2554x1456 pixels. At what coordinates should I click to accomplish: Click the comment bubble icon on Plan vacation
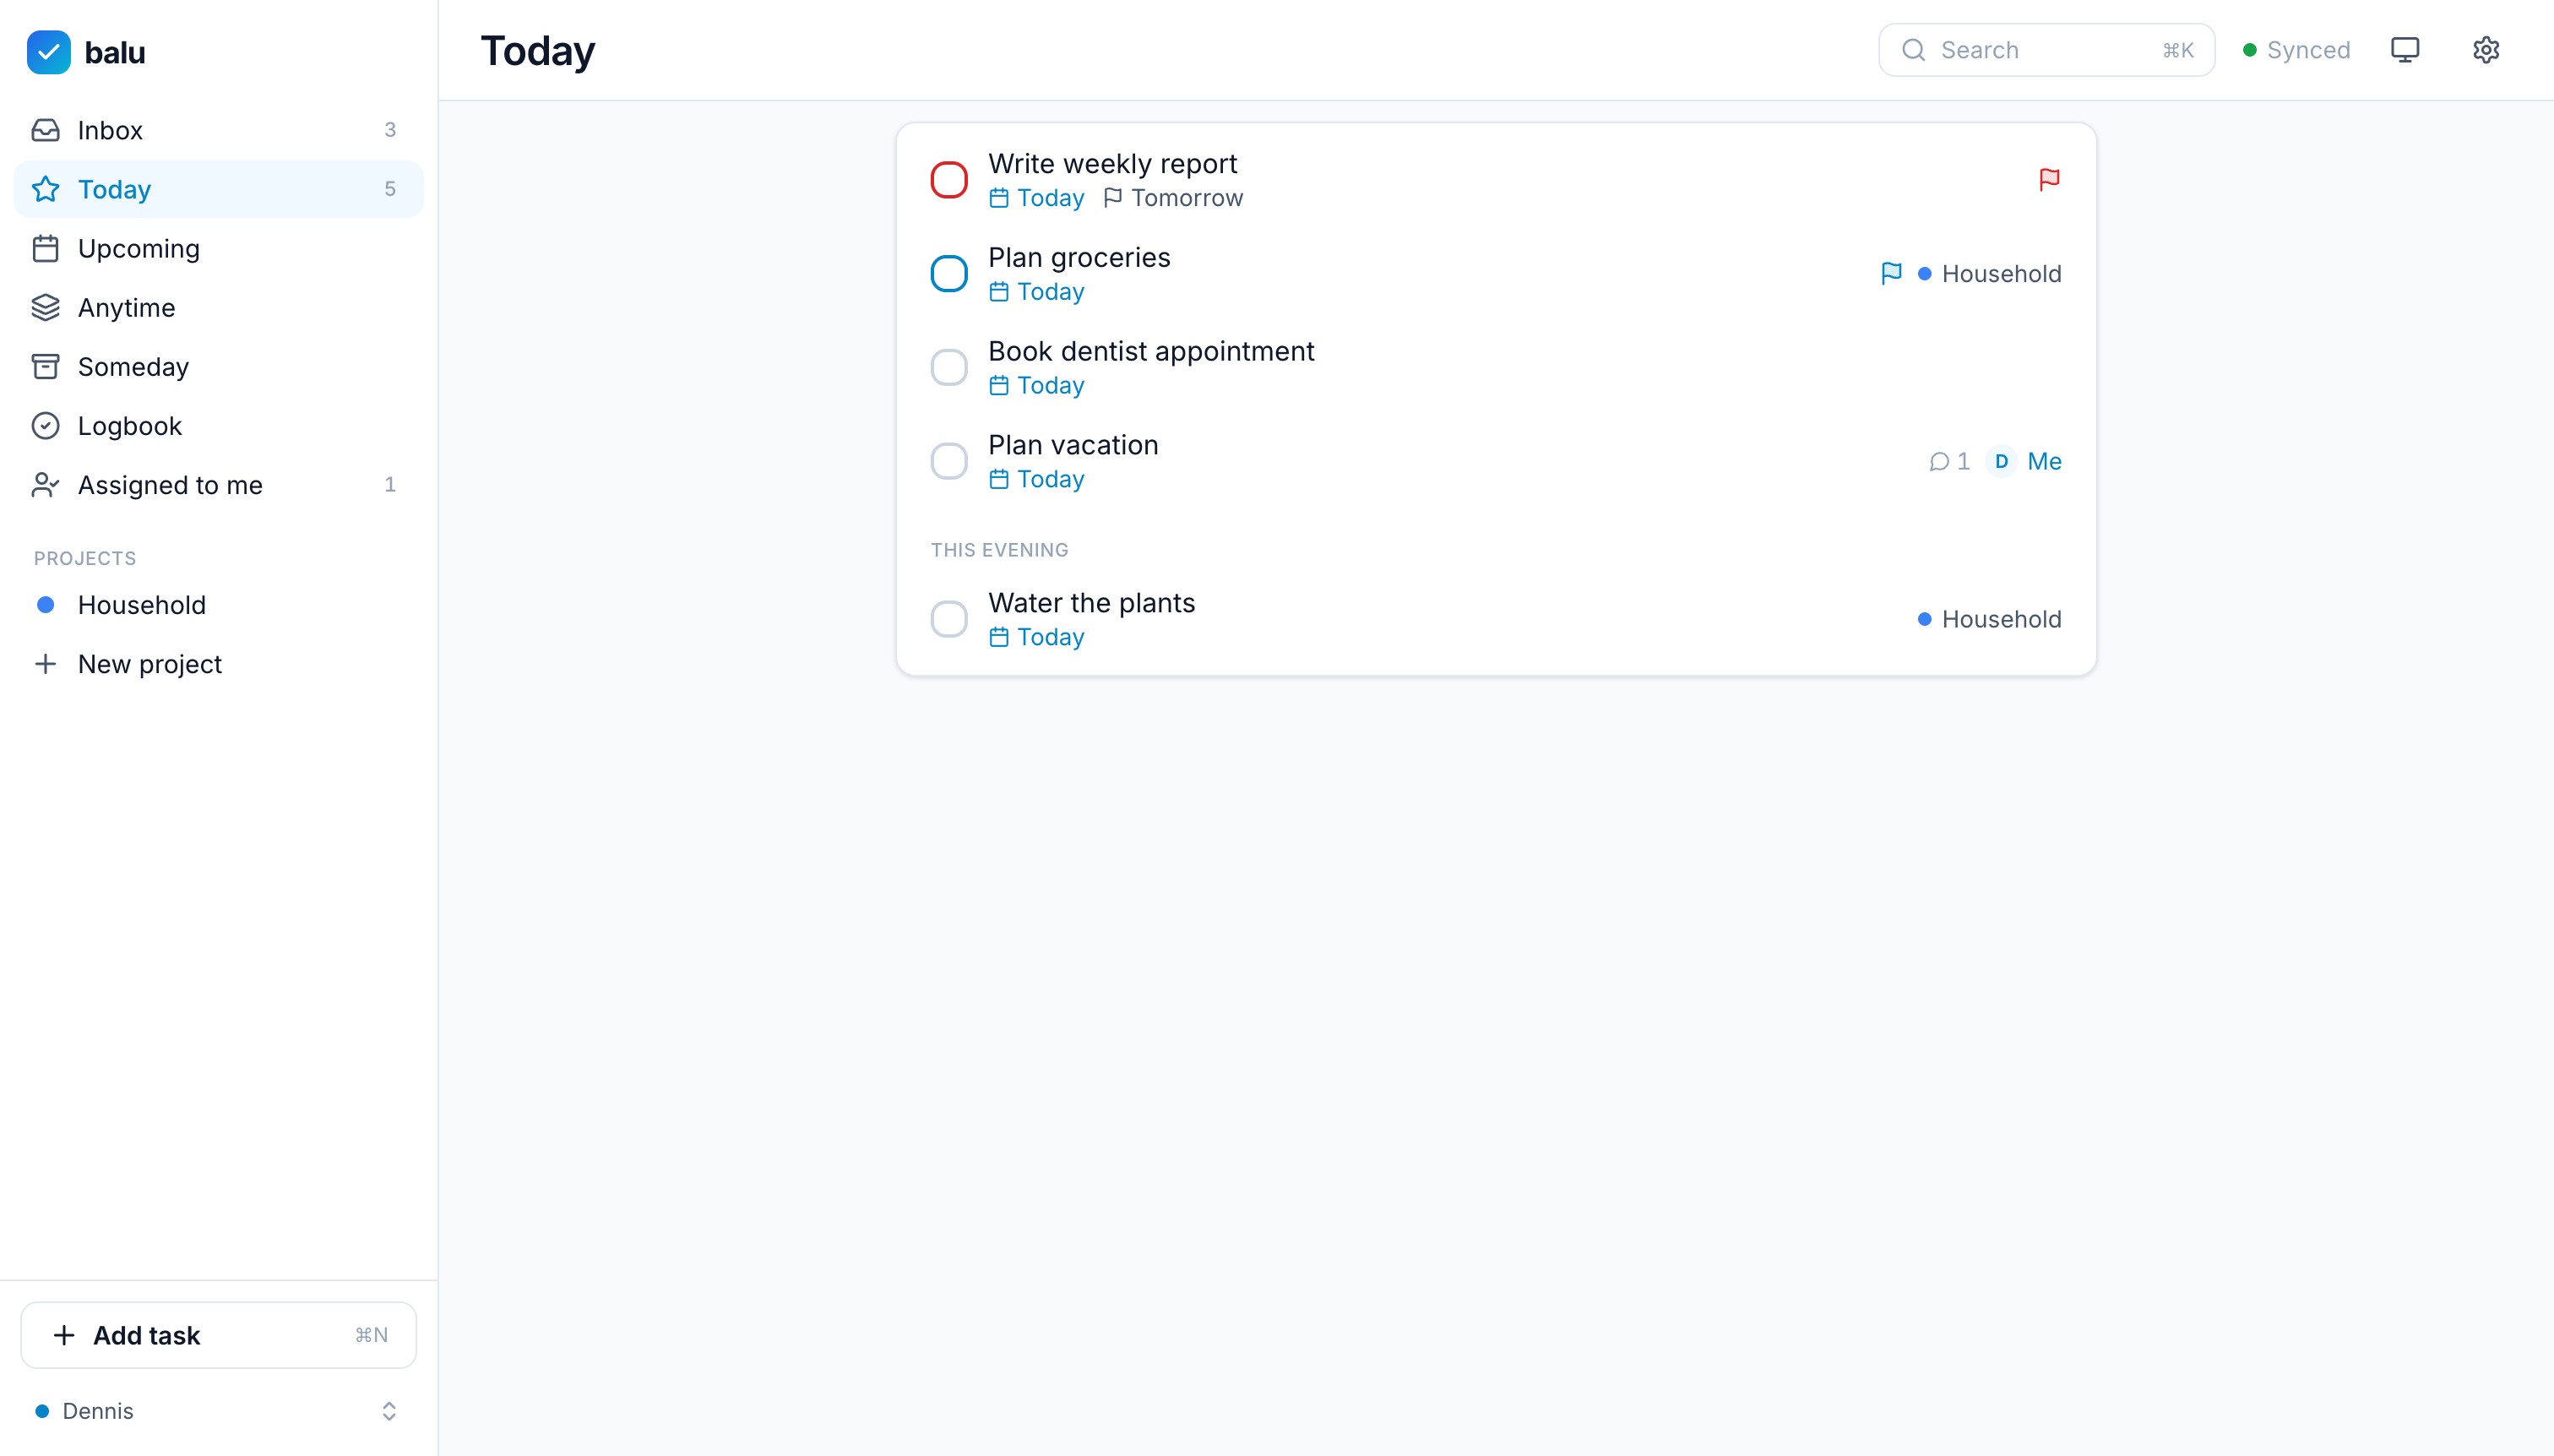[1939, 461]
